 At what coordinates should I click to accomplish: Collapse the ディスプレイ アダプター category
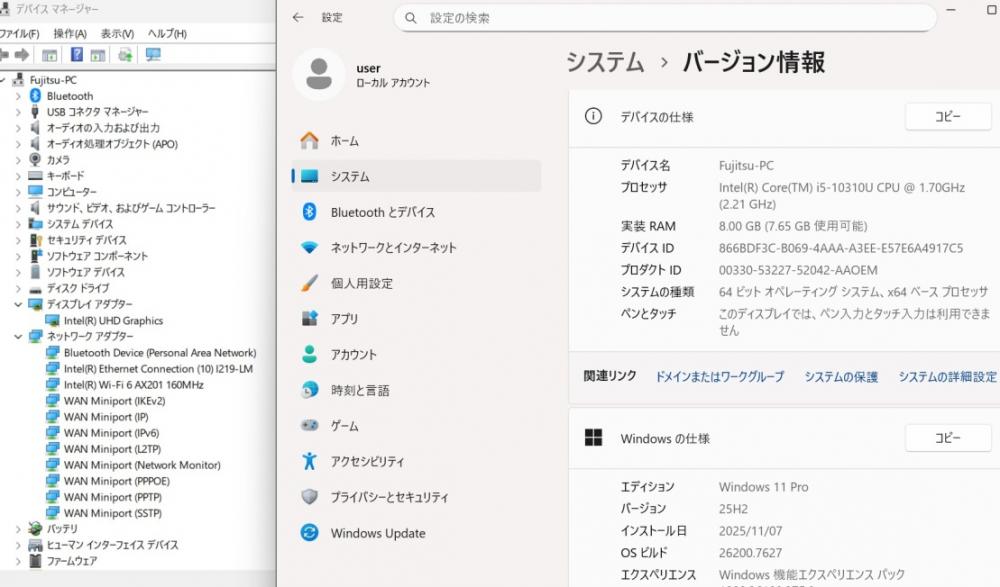pyautogui.click(x=18, y=304)
